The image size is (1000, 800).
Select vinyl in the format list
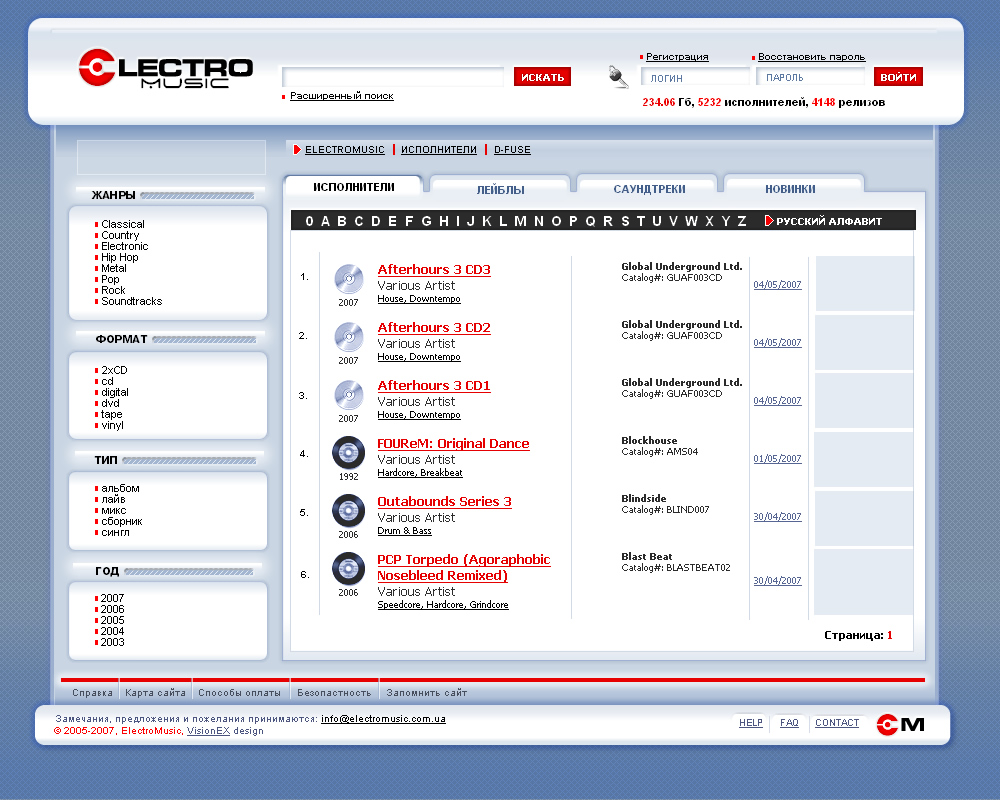(112, 425)
